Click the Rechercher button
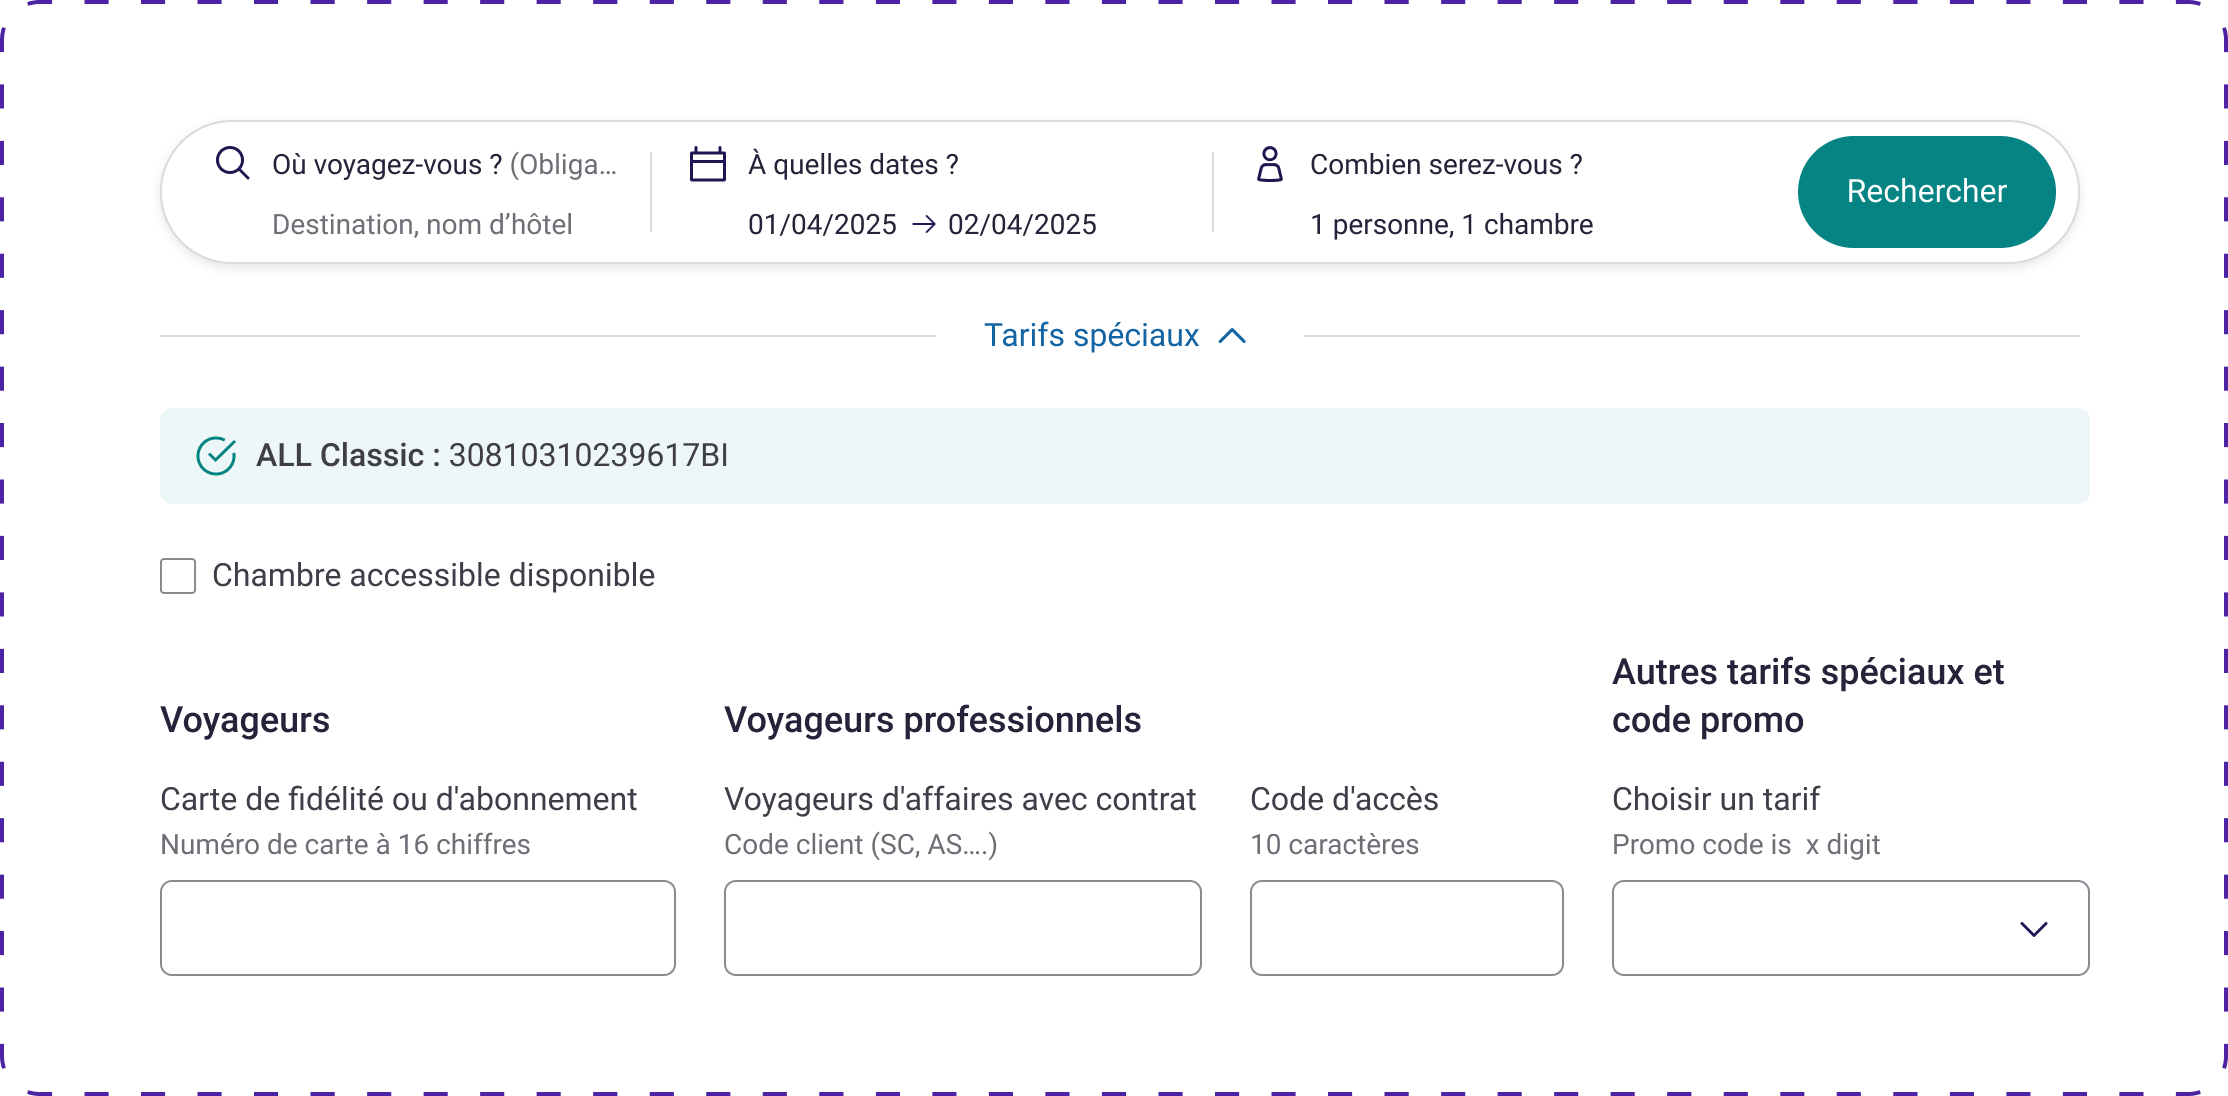 coord(1926,191)
